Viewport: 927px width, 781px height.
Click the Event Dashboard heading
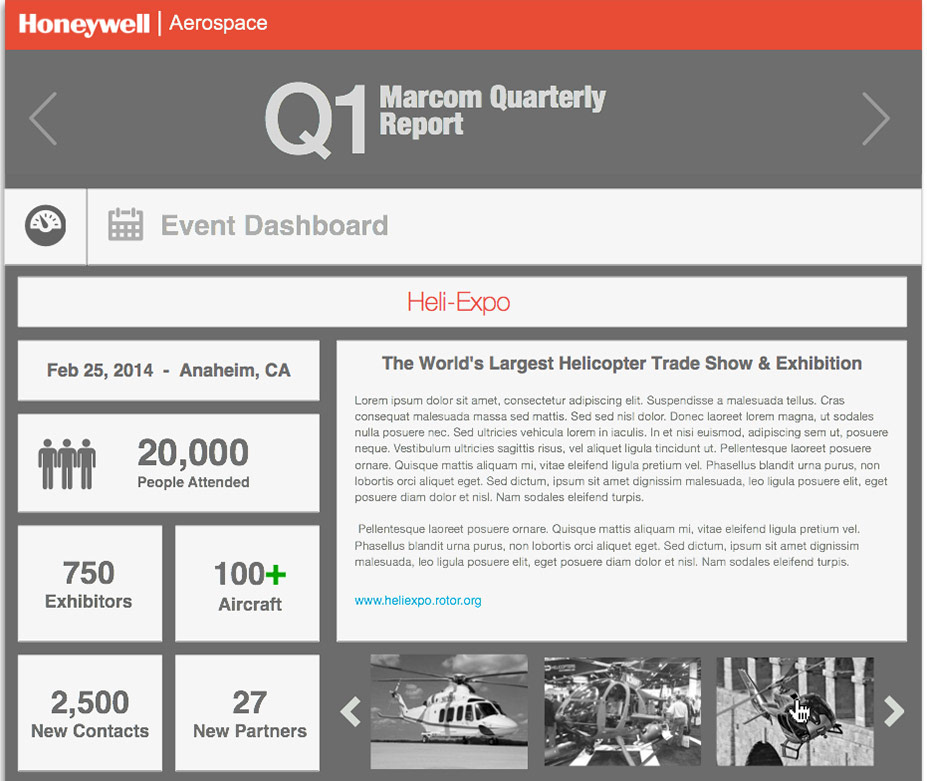point(275,226)
